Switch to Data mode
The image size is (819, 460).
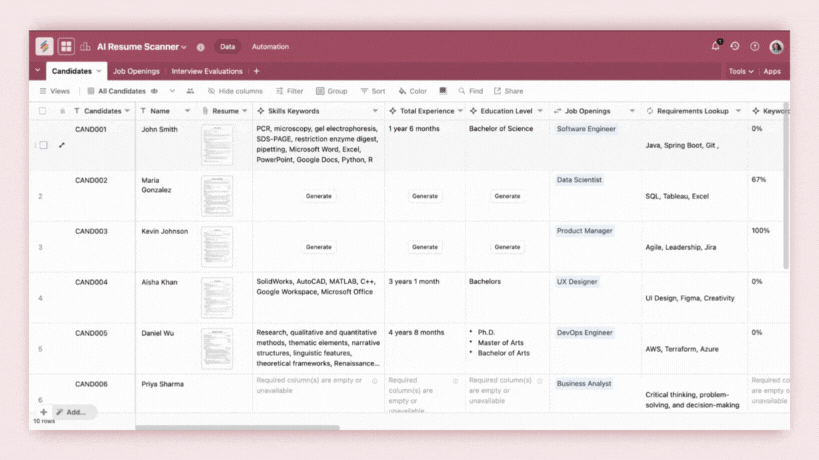point(227,46)
